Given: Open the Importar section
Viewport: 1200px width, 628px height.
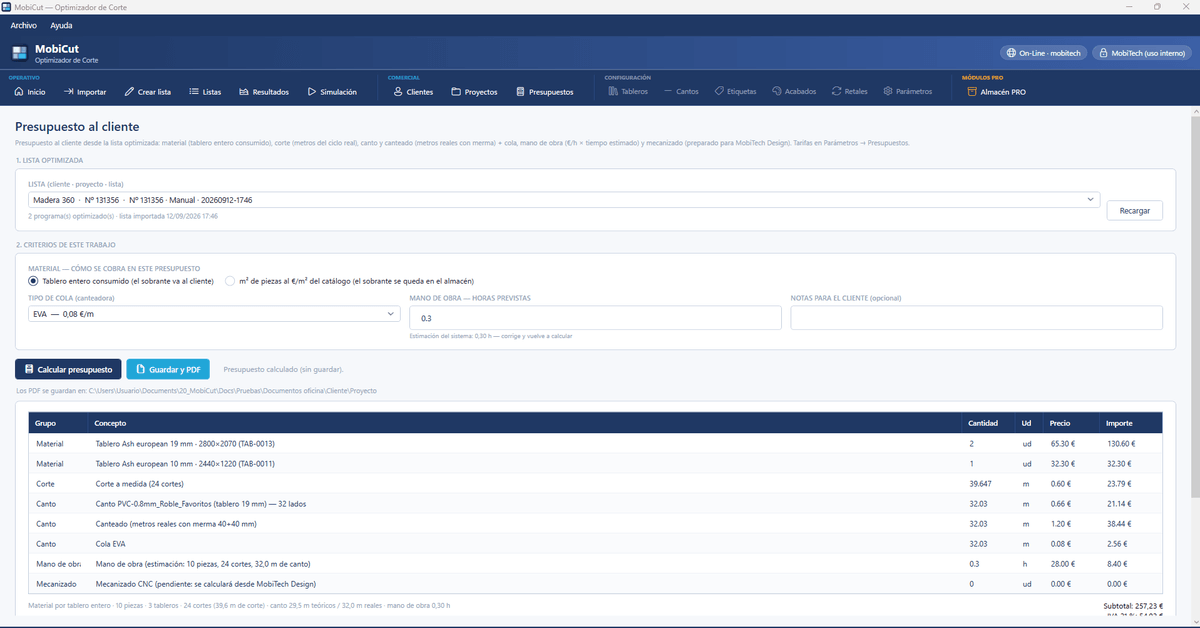Looking at the screenshot, I should [x=85, y=91].
